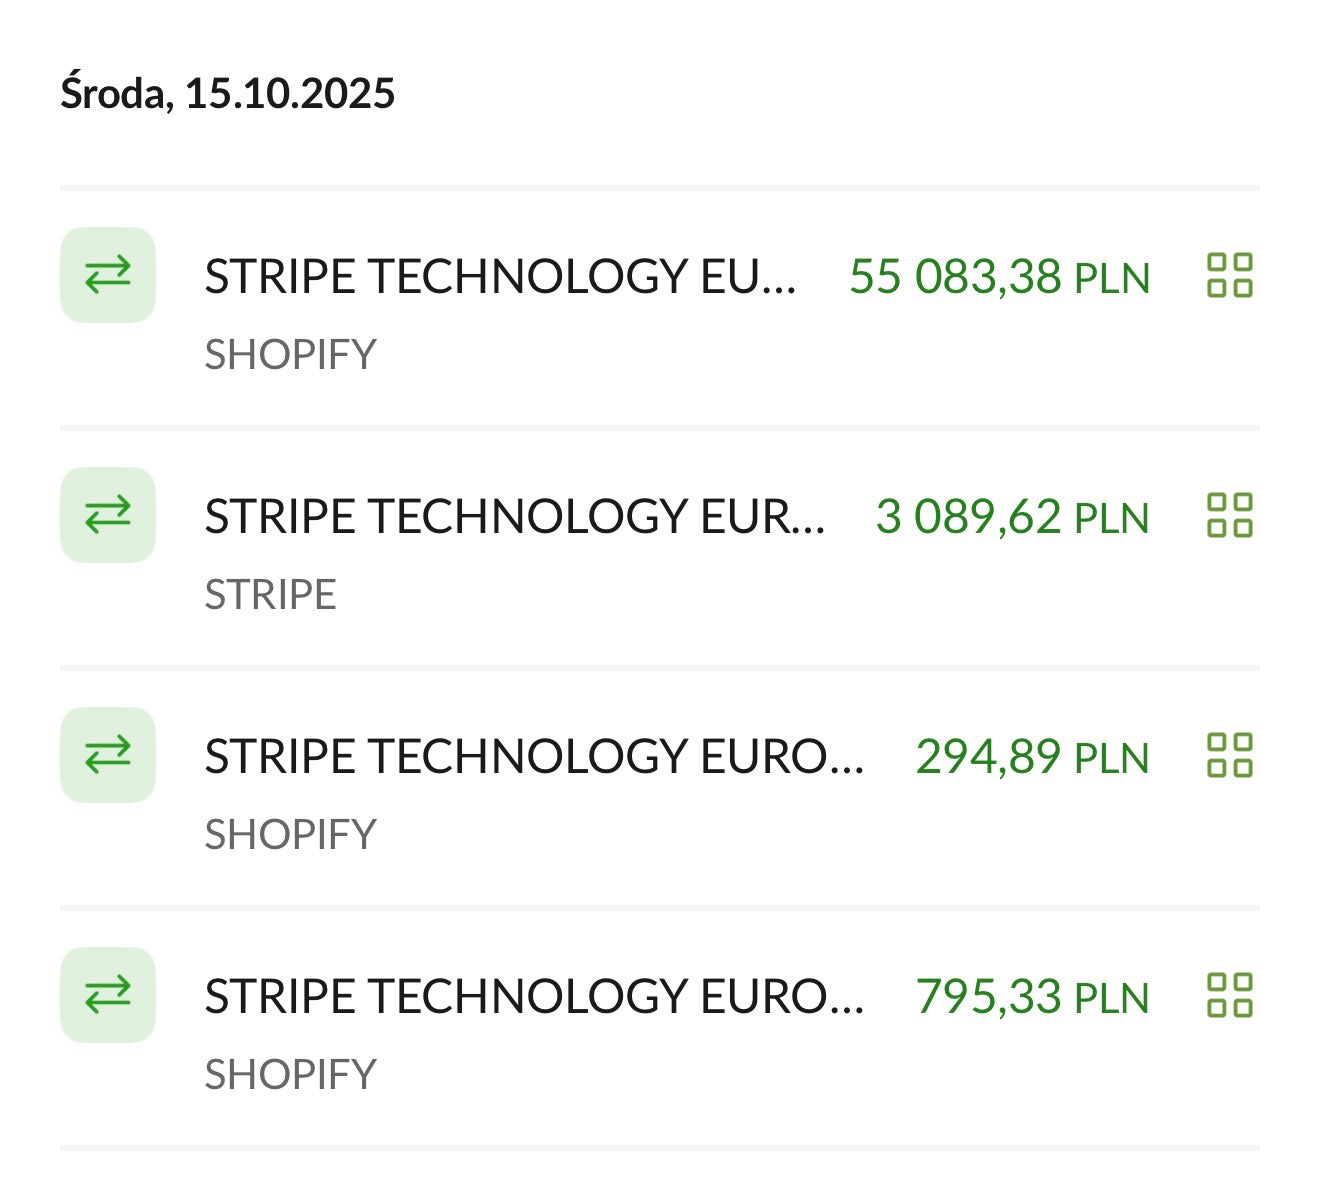Click SHOPIFY label under the 55 083,38 transaction
Image resolution: width=1320 pixels, height=1183 pixels.
[290, 355]
